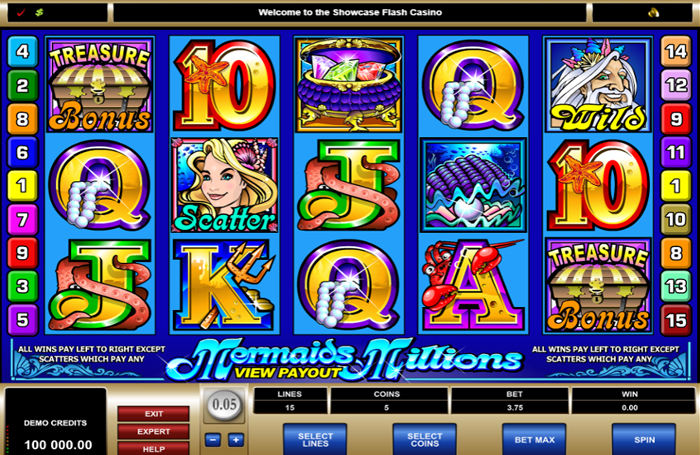Viewport: 700px width, 455px height.
Task: Open the Select Coins control
Action: pos(425,439)
